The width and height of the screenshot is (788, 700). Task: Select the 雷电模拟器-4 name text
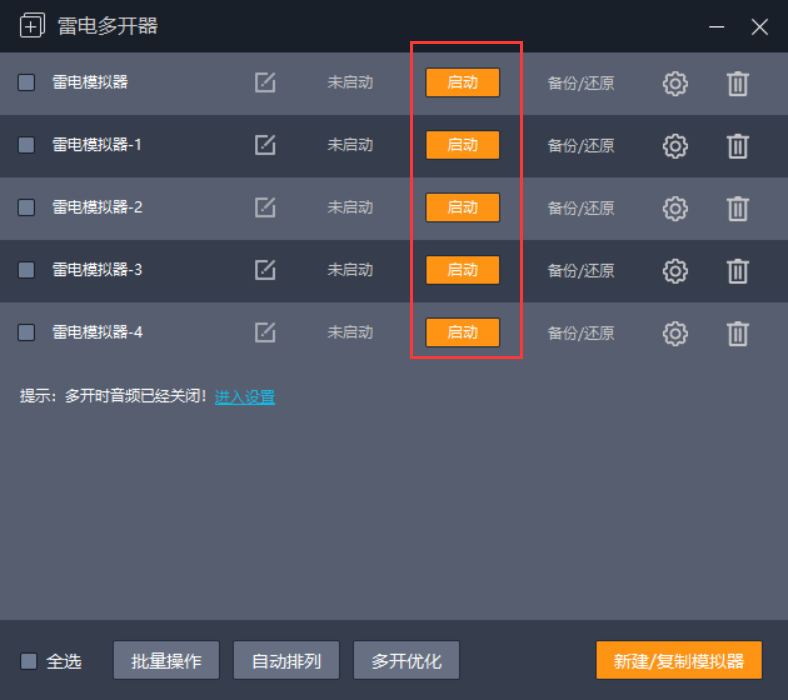97,332
